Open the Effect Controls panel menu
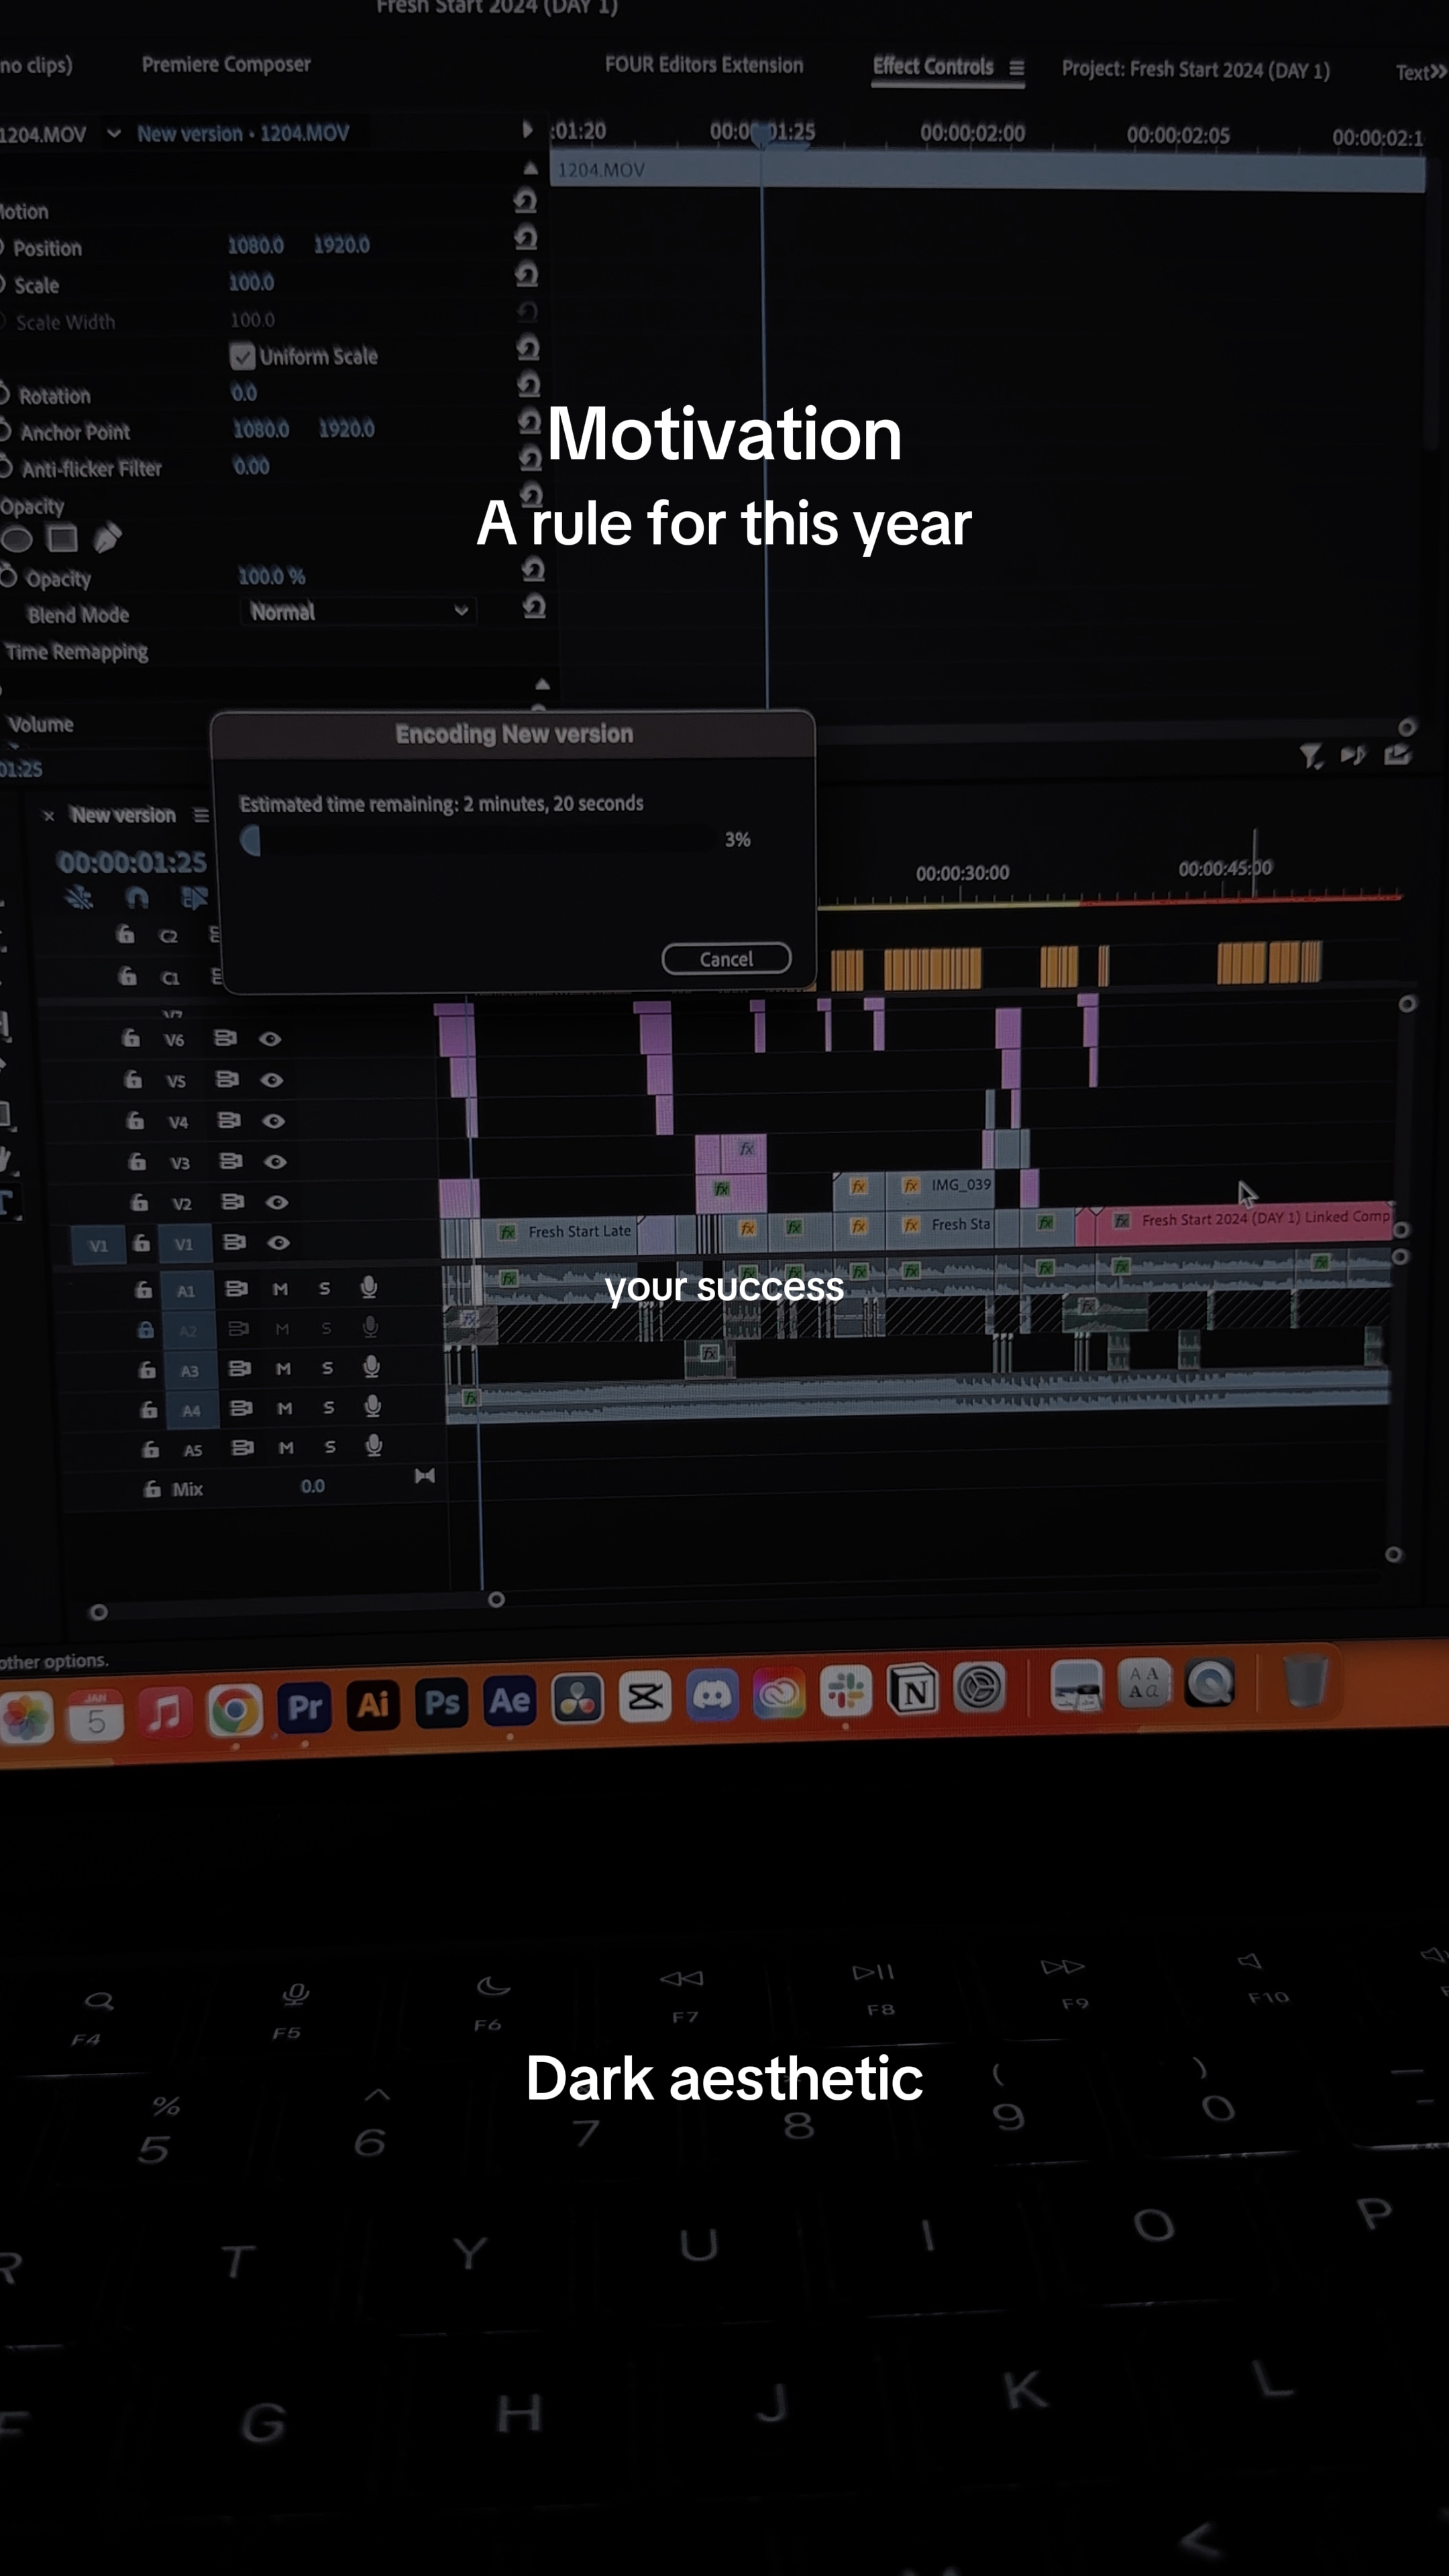 (x=1016, y=68)
